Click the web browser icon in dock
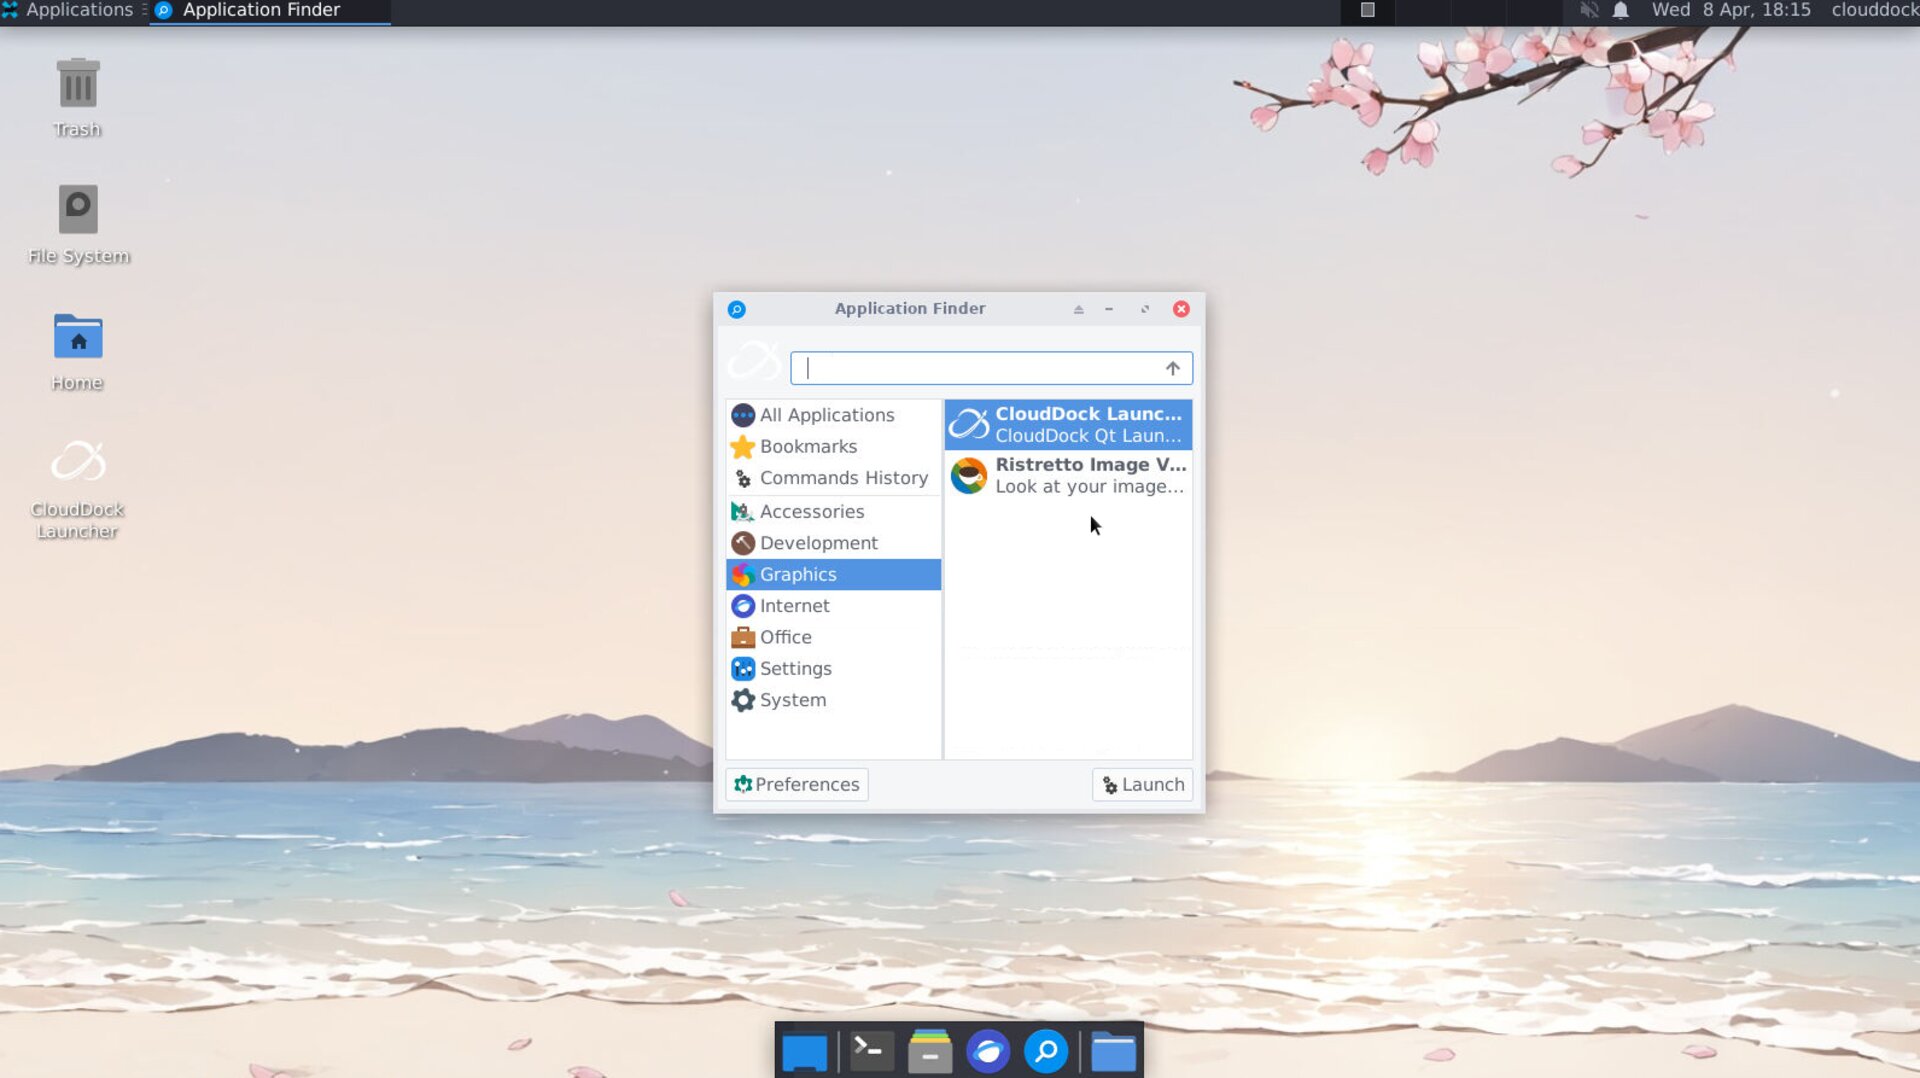Viewport: 1920px width, 1078px height. [987, 1052]
